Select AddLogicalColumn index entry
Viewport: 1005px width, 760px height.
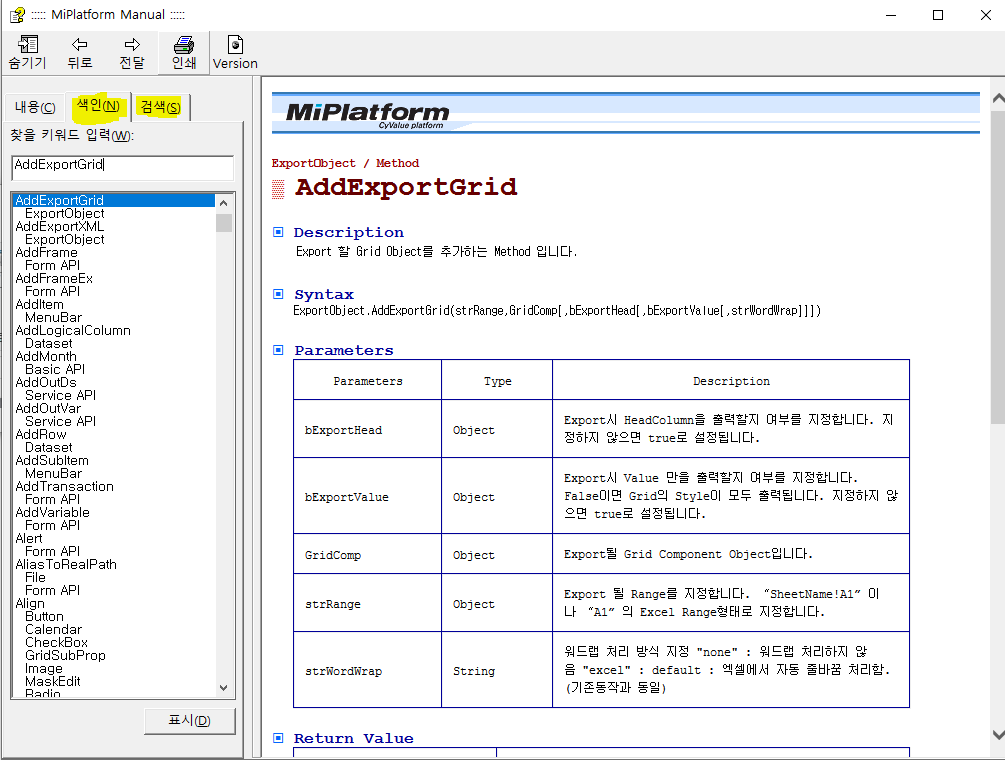72,331
